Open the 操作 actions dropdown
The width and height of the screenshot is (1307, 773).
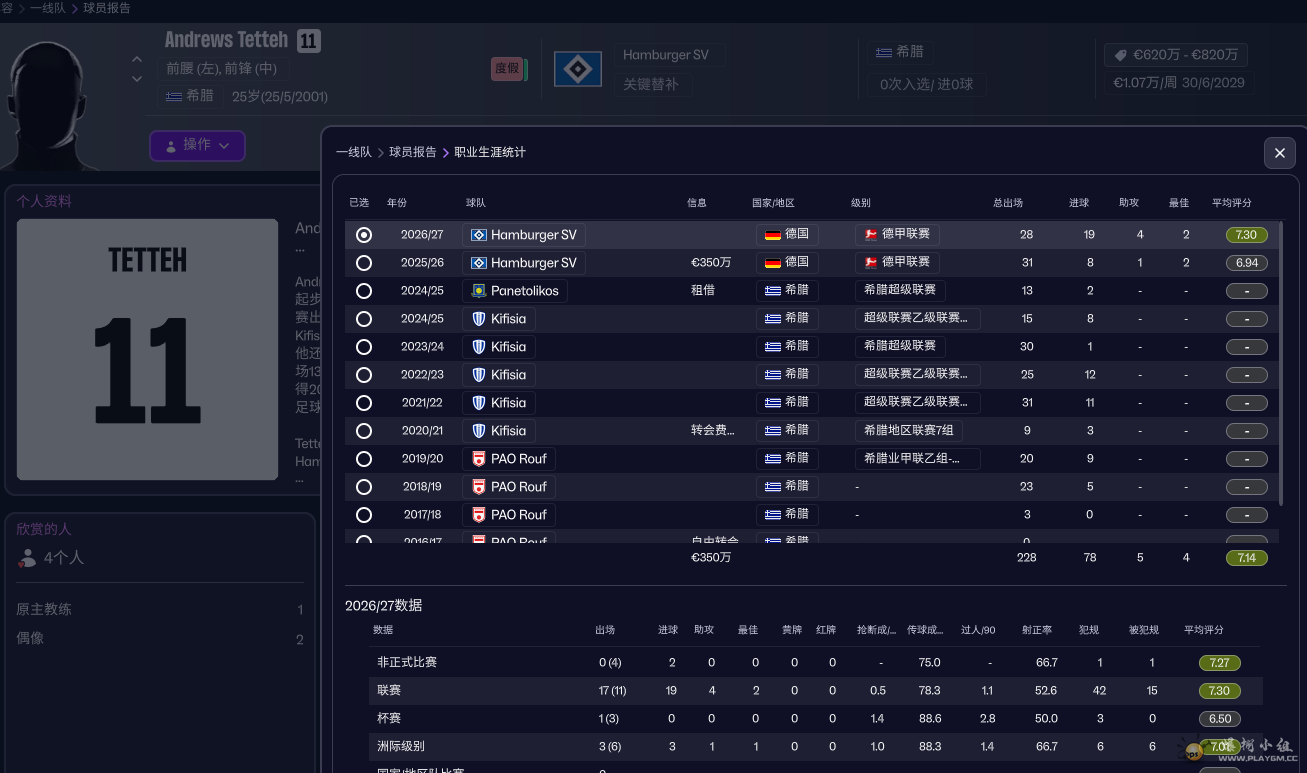[x=197, y=146]
